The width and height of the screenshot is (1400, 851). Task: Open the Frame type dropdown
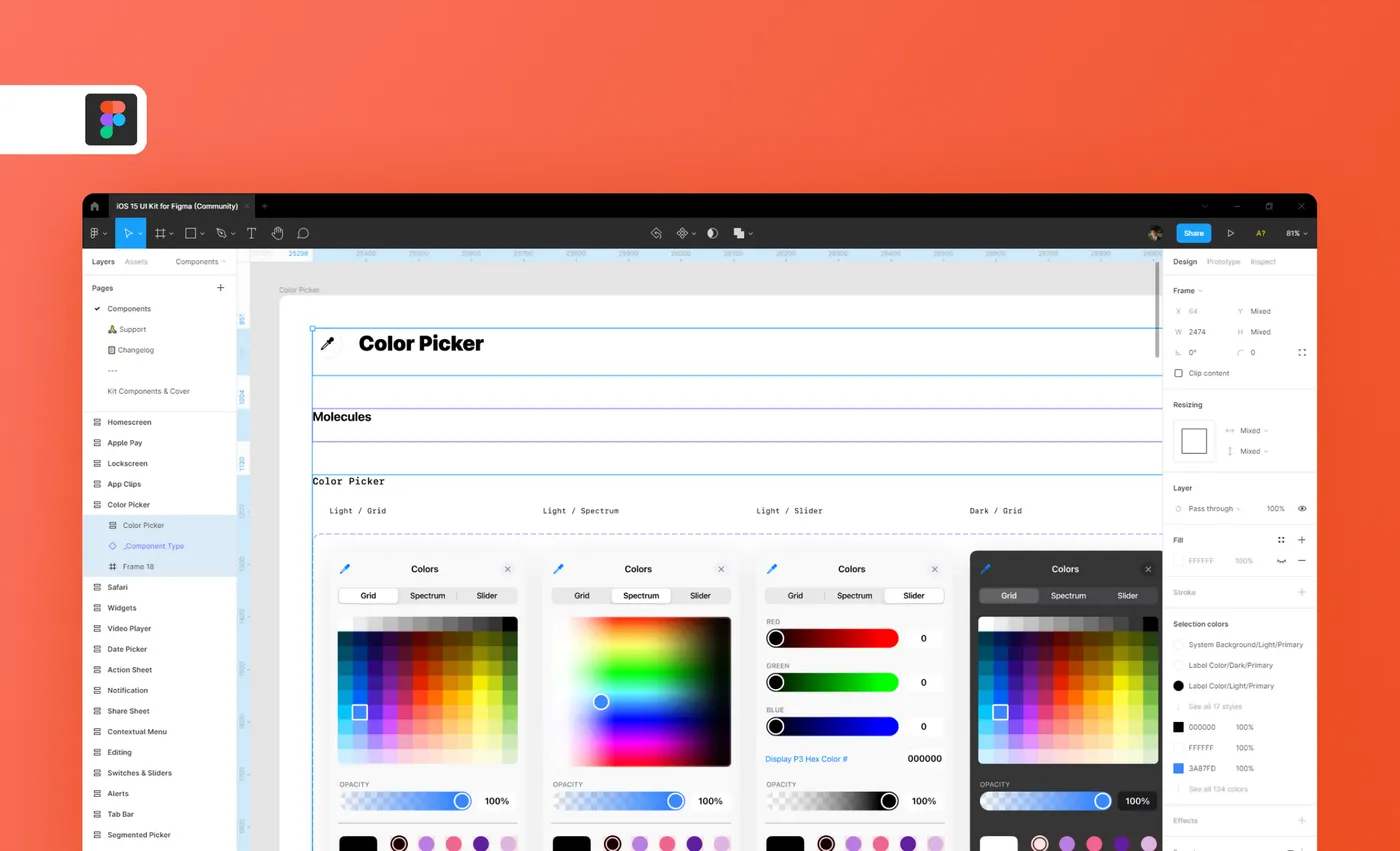click(x=1188, y=290)
